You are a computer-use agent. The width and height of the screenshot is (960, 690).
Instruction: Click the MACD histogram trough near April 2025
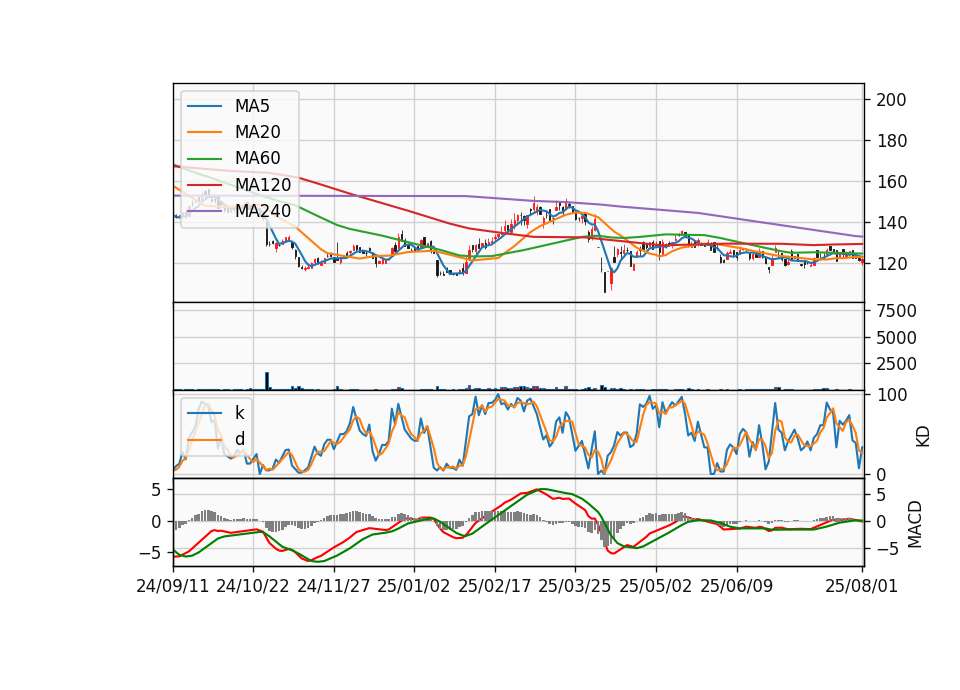point(606,534)
